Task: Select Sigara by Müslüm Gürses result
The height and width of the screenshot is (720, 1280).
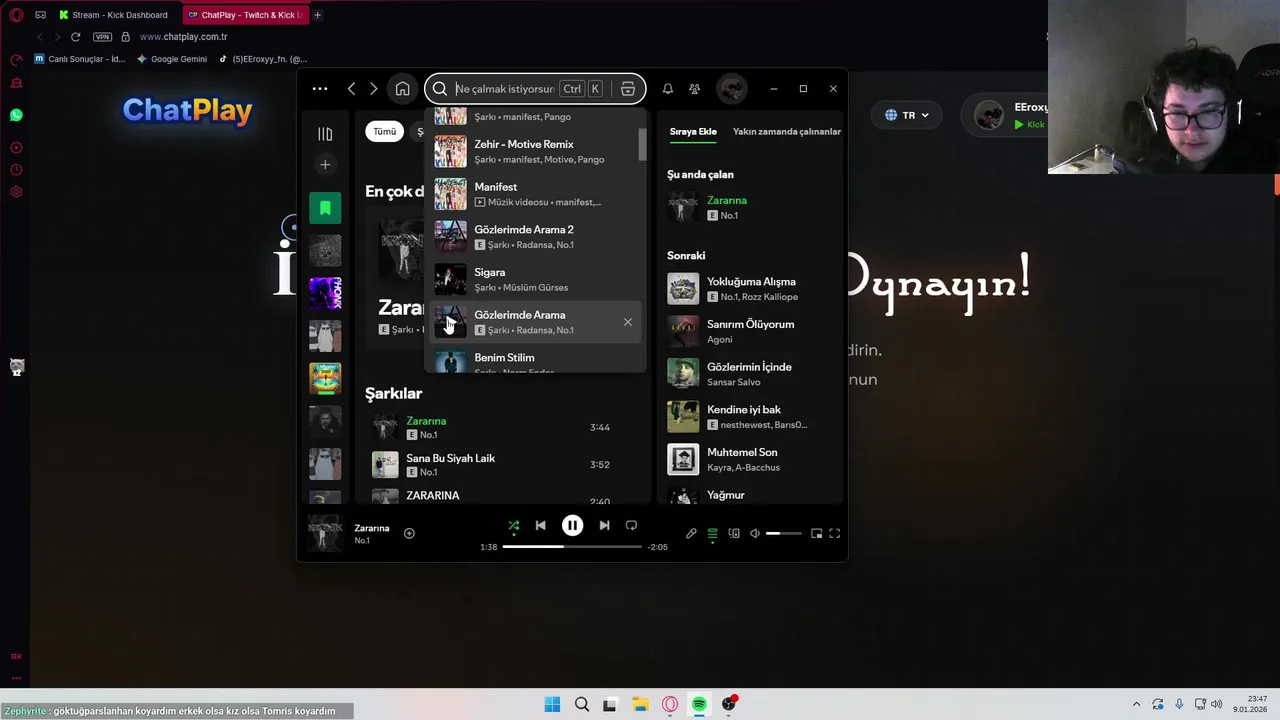Action: pyautogui.click(x=536, y=280)
